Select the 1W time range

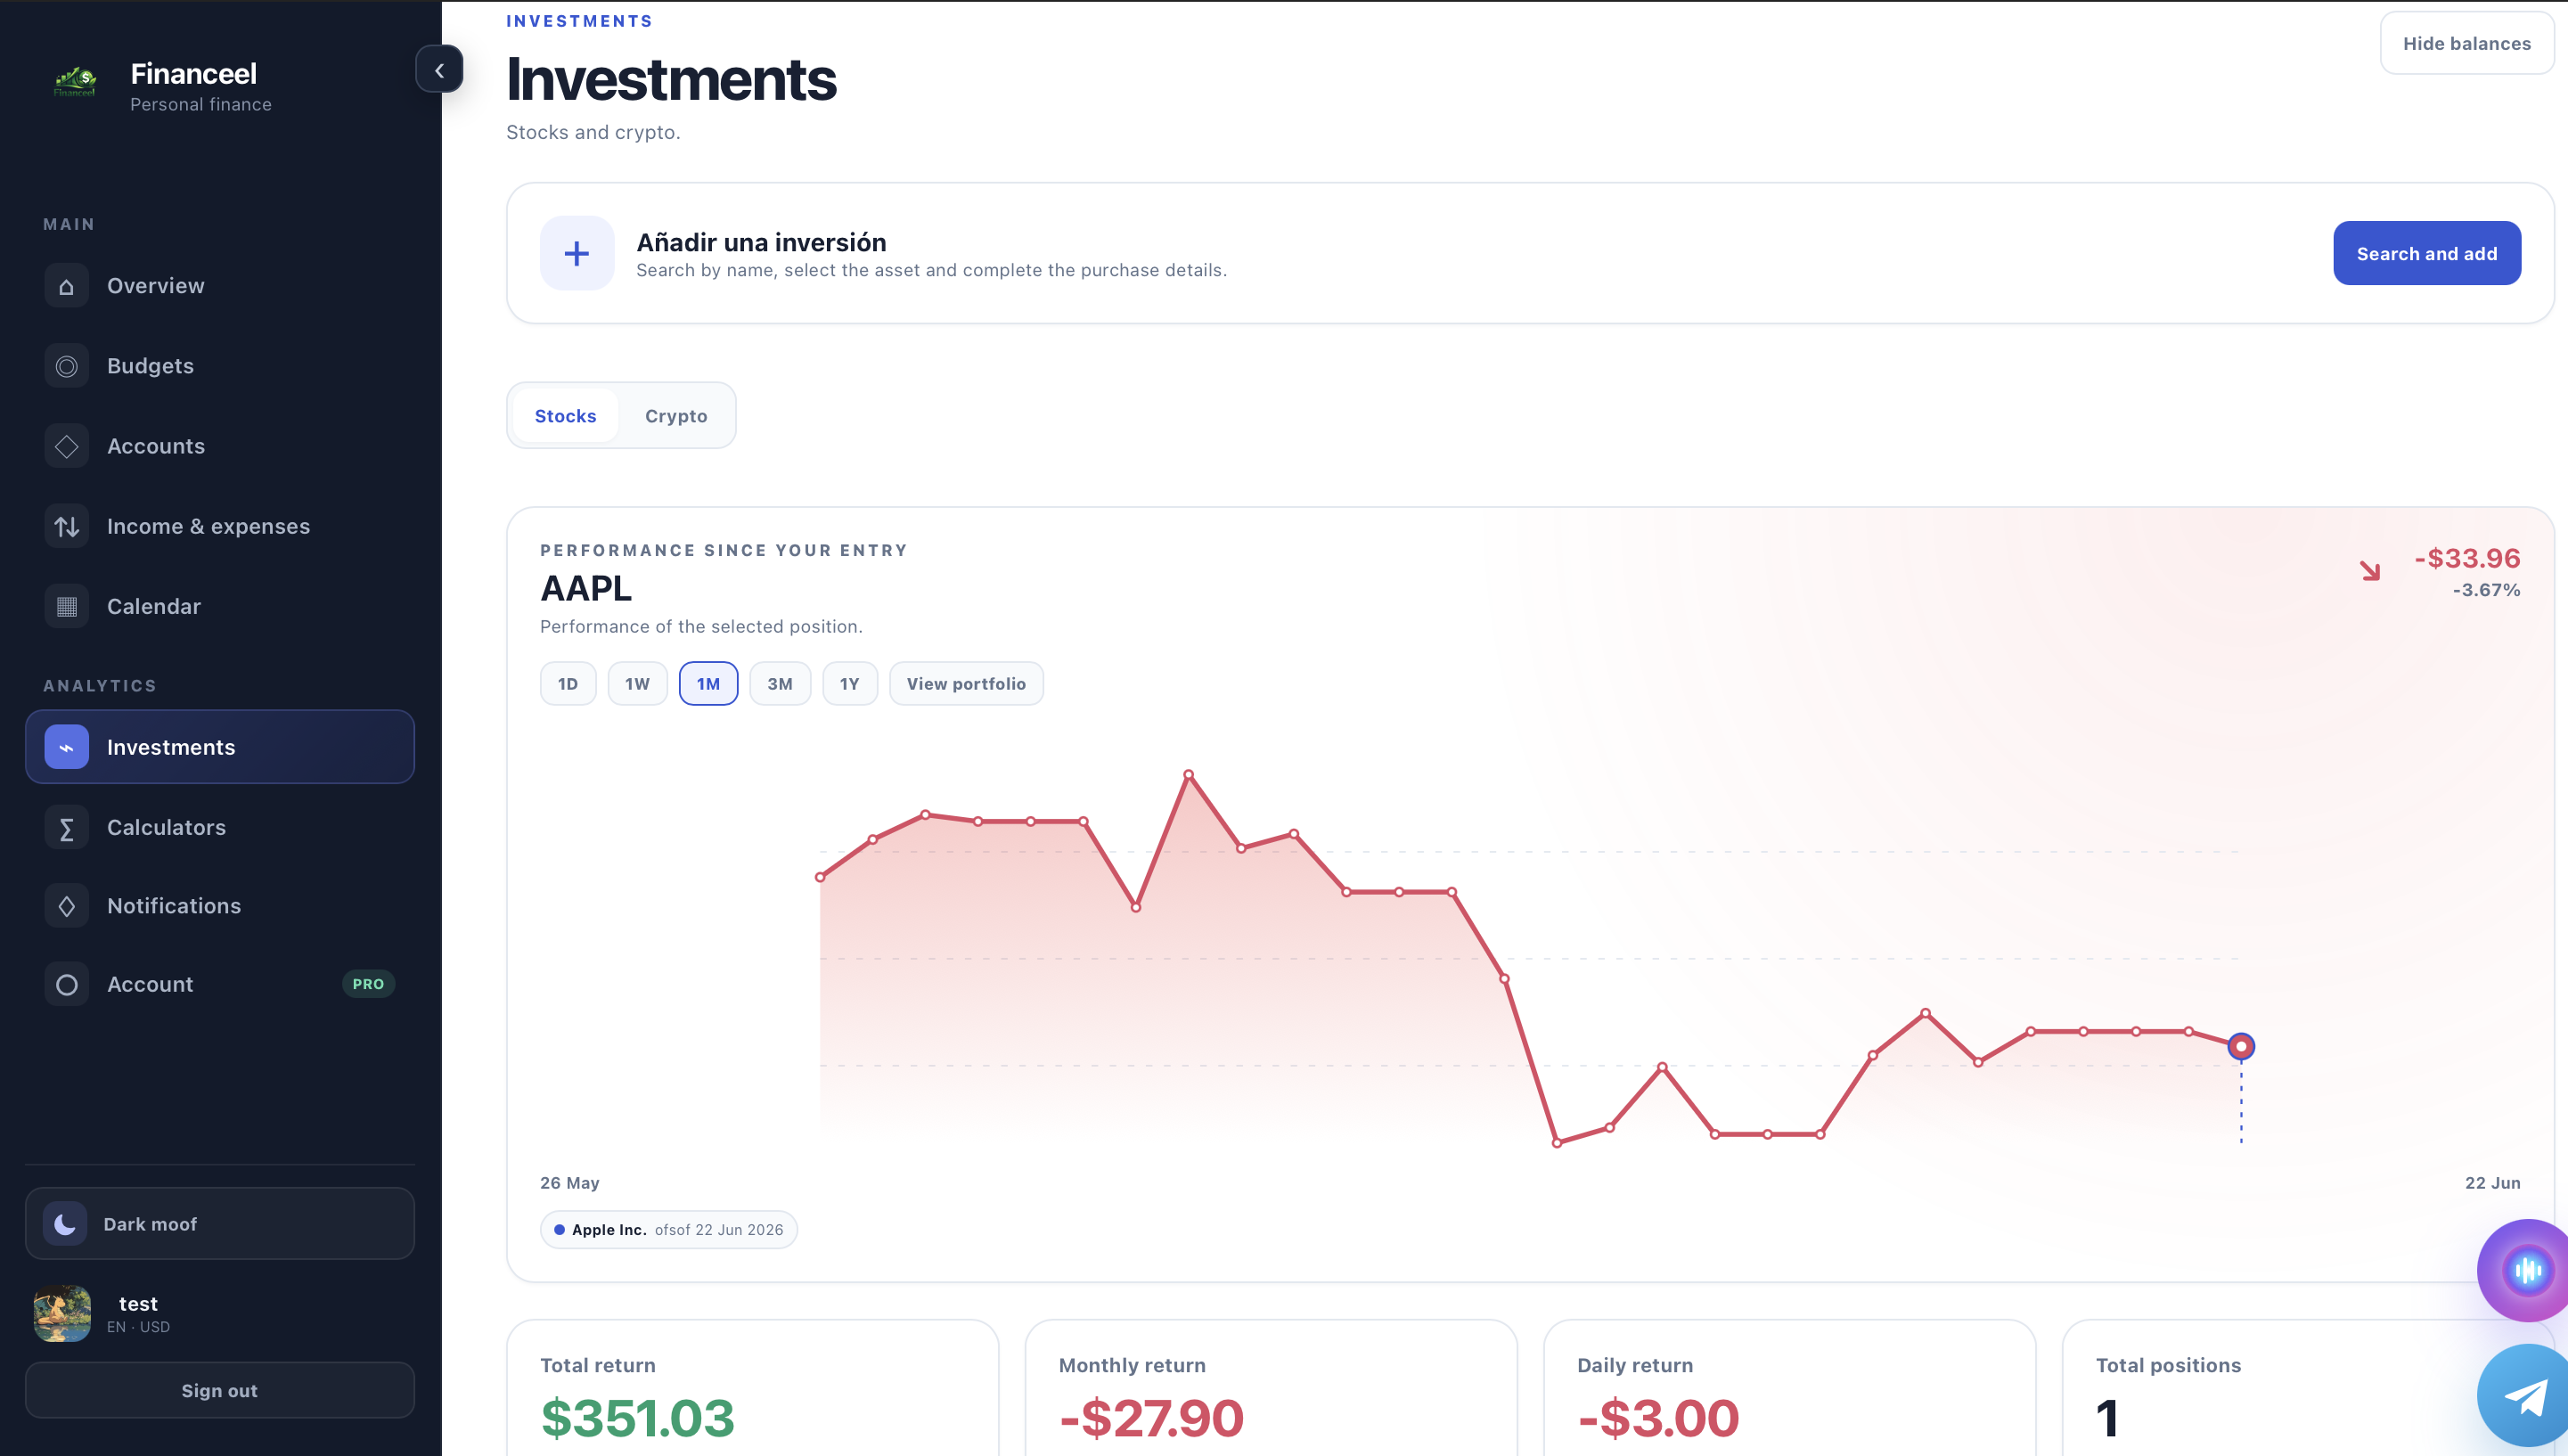coord(637,684)
